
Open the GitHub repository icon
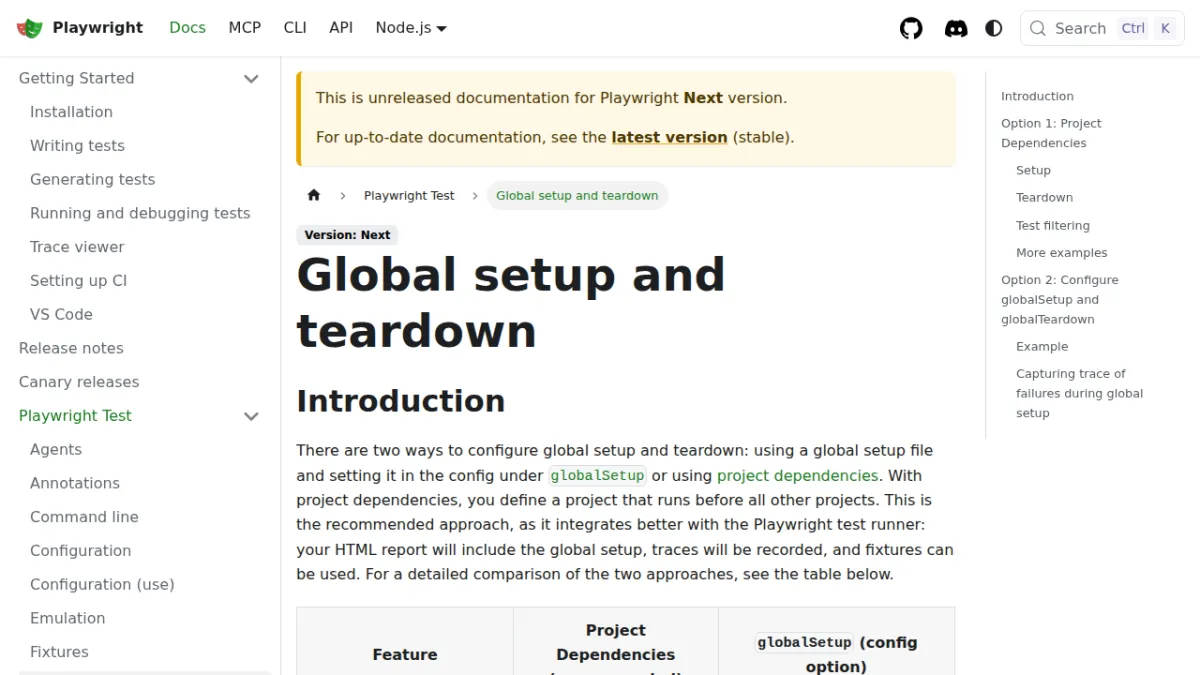[x=911, y=28]
